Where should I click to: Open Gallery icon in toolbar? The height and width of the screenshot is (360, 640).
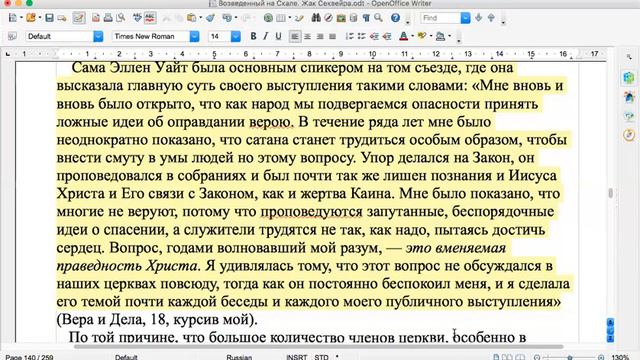click(x=341, y=18)
